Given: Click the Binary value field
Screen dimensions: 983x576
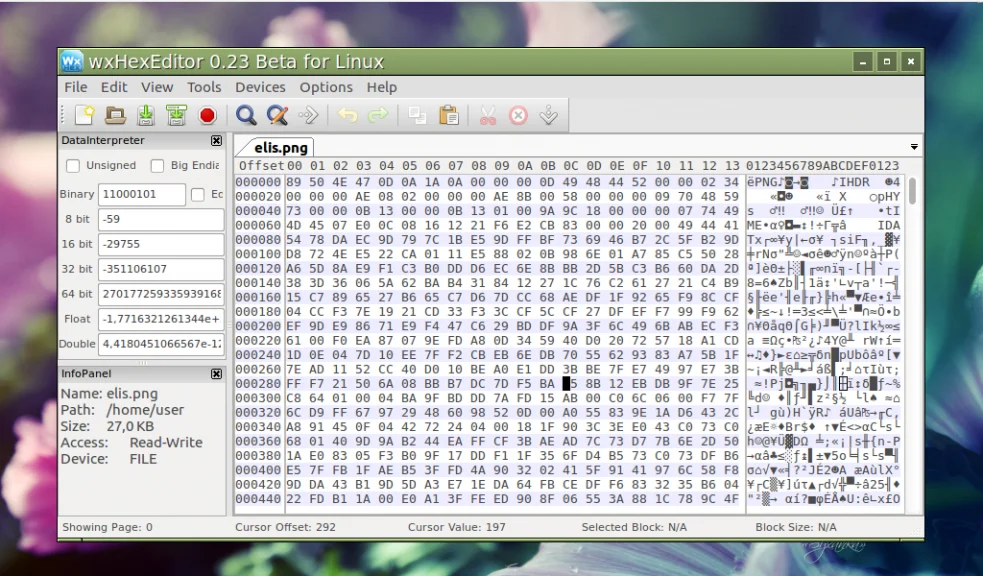Looking at the screenshot, I should [x=142, y=194].
